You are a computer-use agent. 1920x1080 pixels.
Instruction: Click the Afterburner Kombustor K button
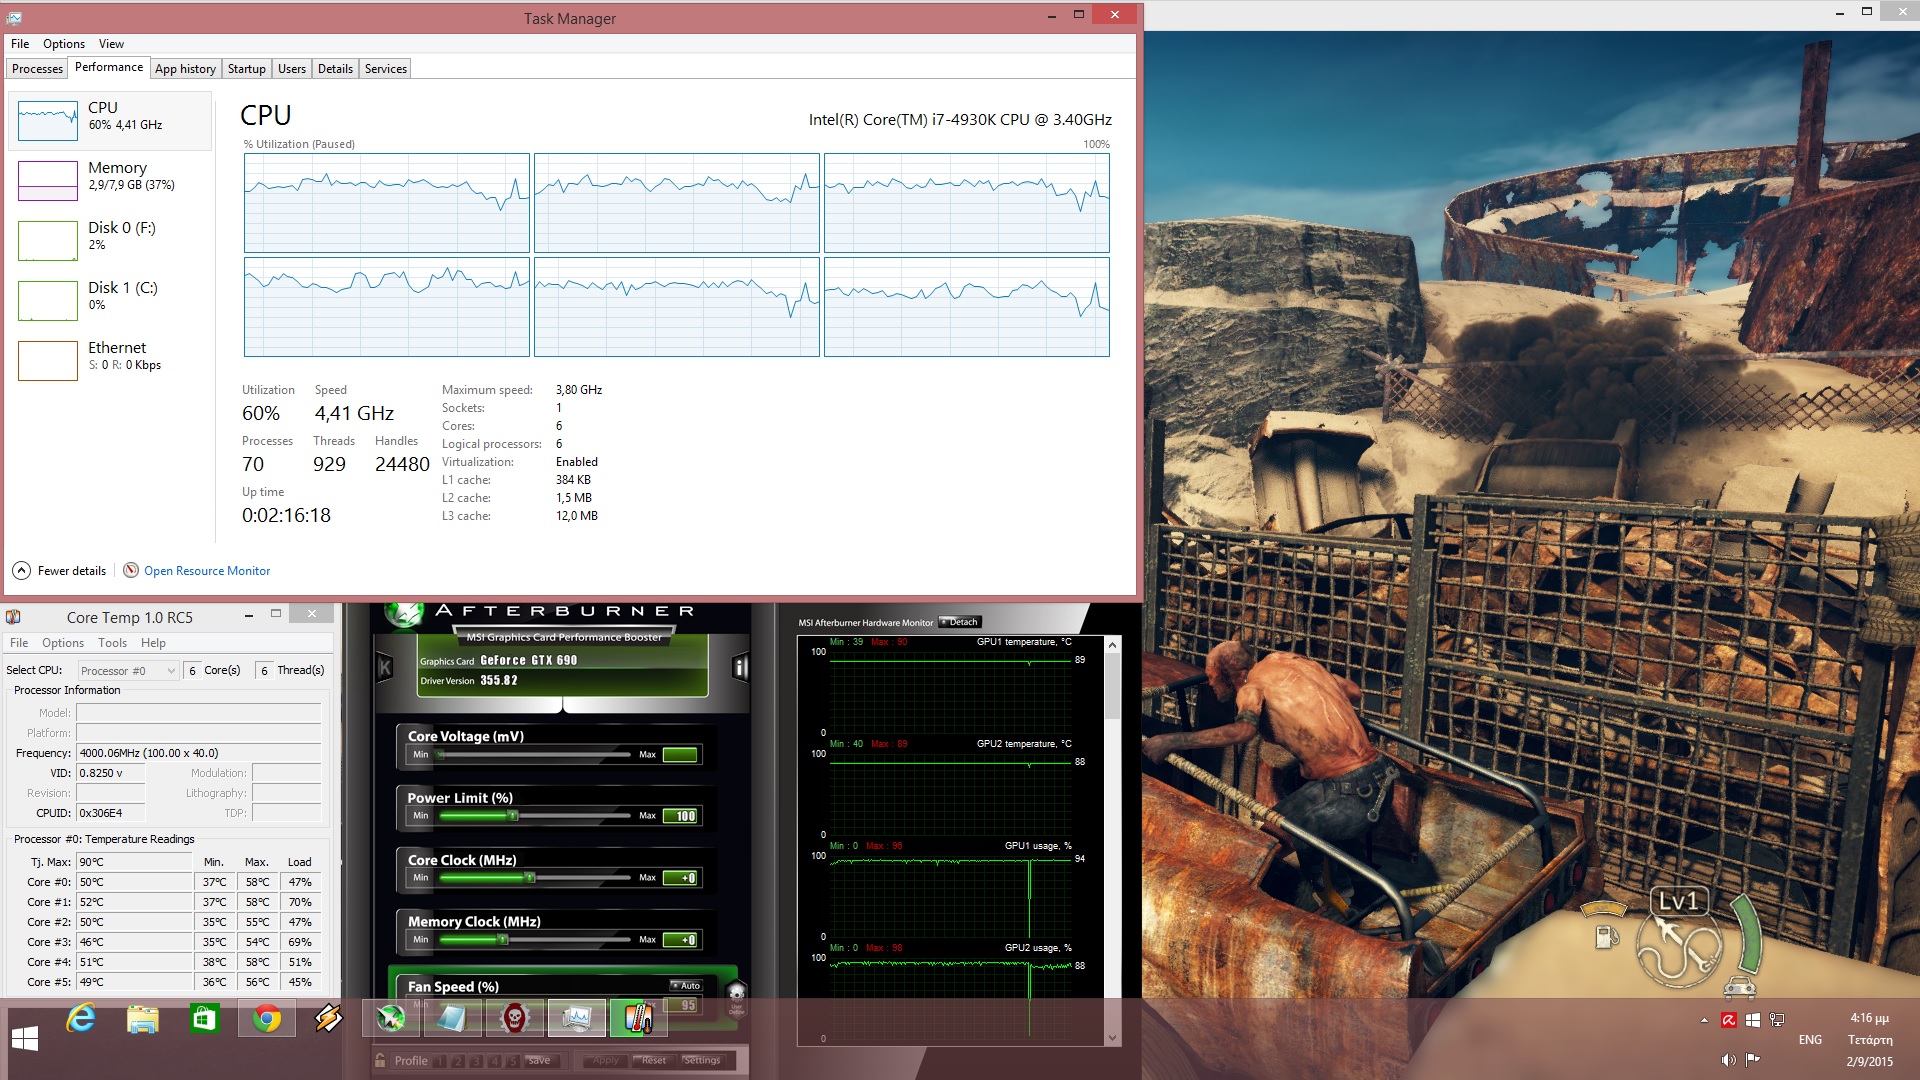pos(384,668)
